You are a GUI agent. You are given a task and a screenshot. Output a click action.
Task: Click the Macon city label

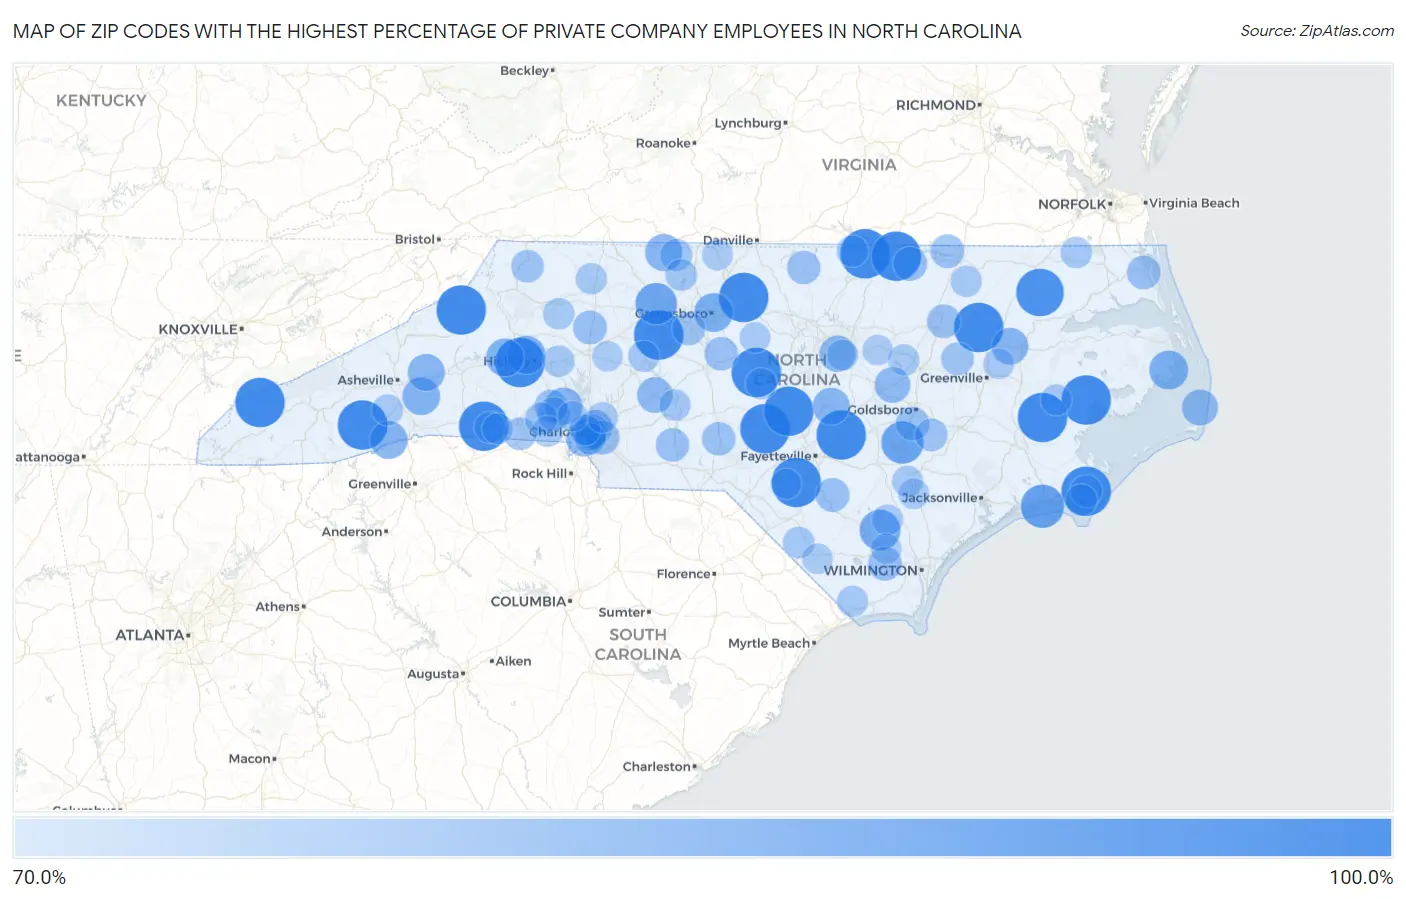(252, 759)
